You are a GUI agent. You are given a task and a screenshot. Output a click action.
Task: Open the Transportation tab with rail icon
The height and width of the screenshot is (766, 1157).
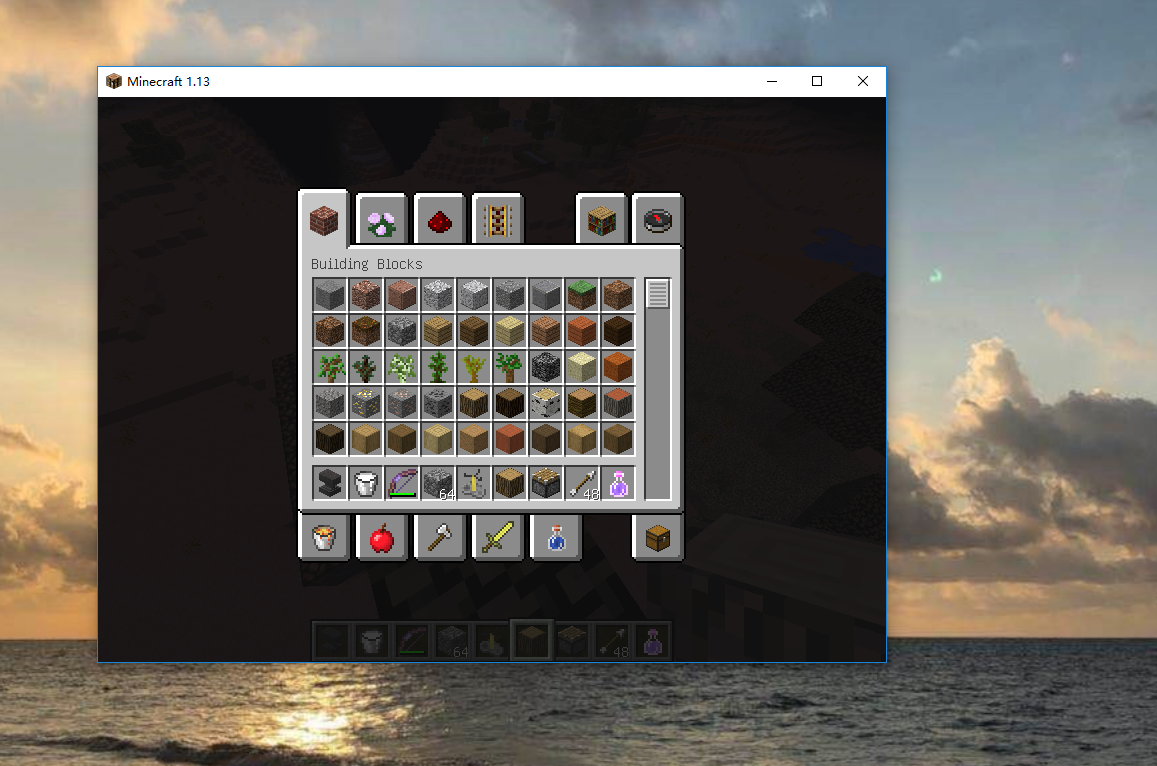[x=497, y=220]
